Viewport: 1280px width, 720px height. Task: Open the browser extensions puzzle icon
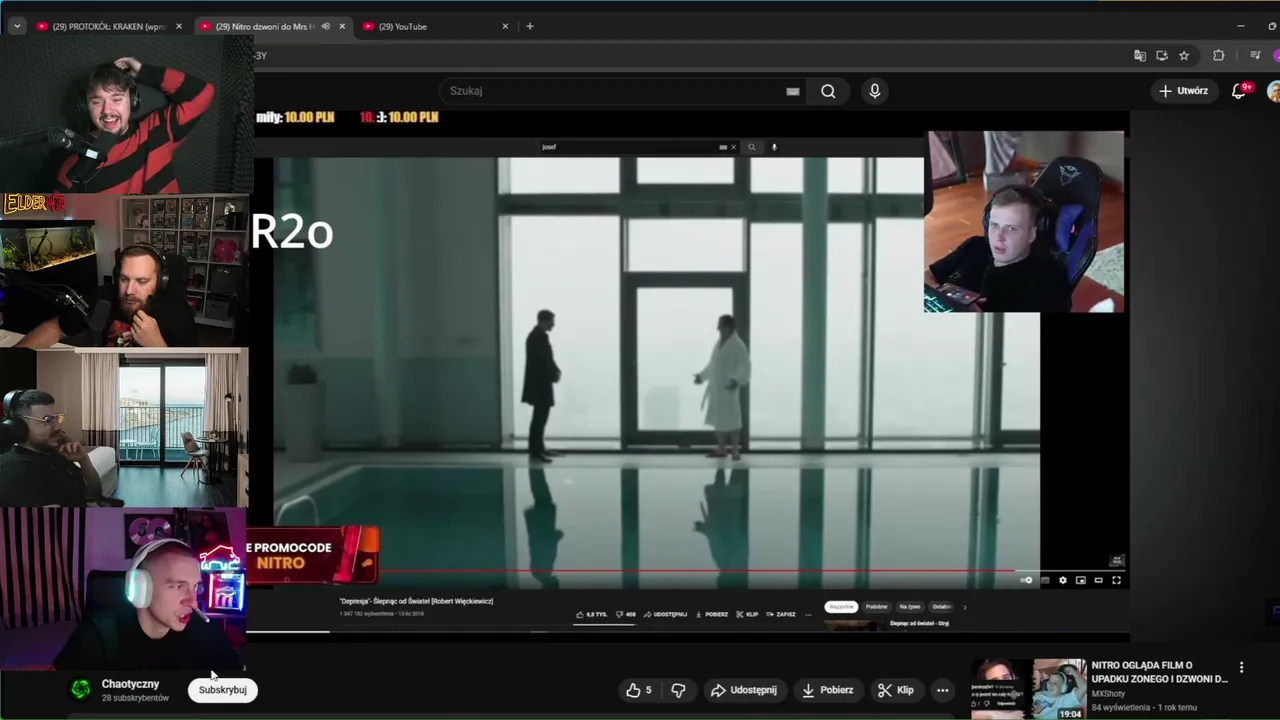click(1218, 56)
